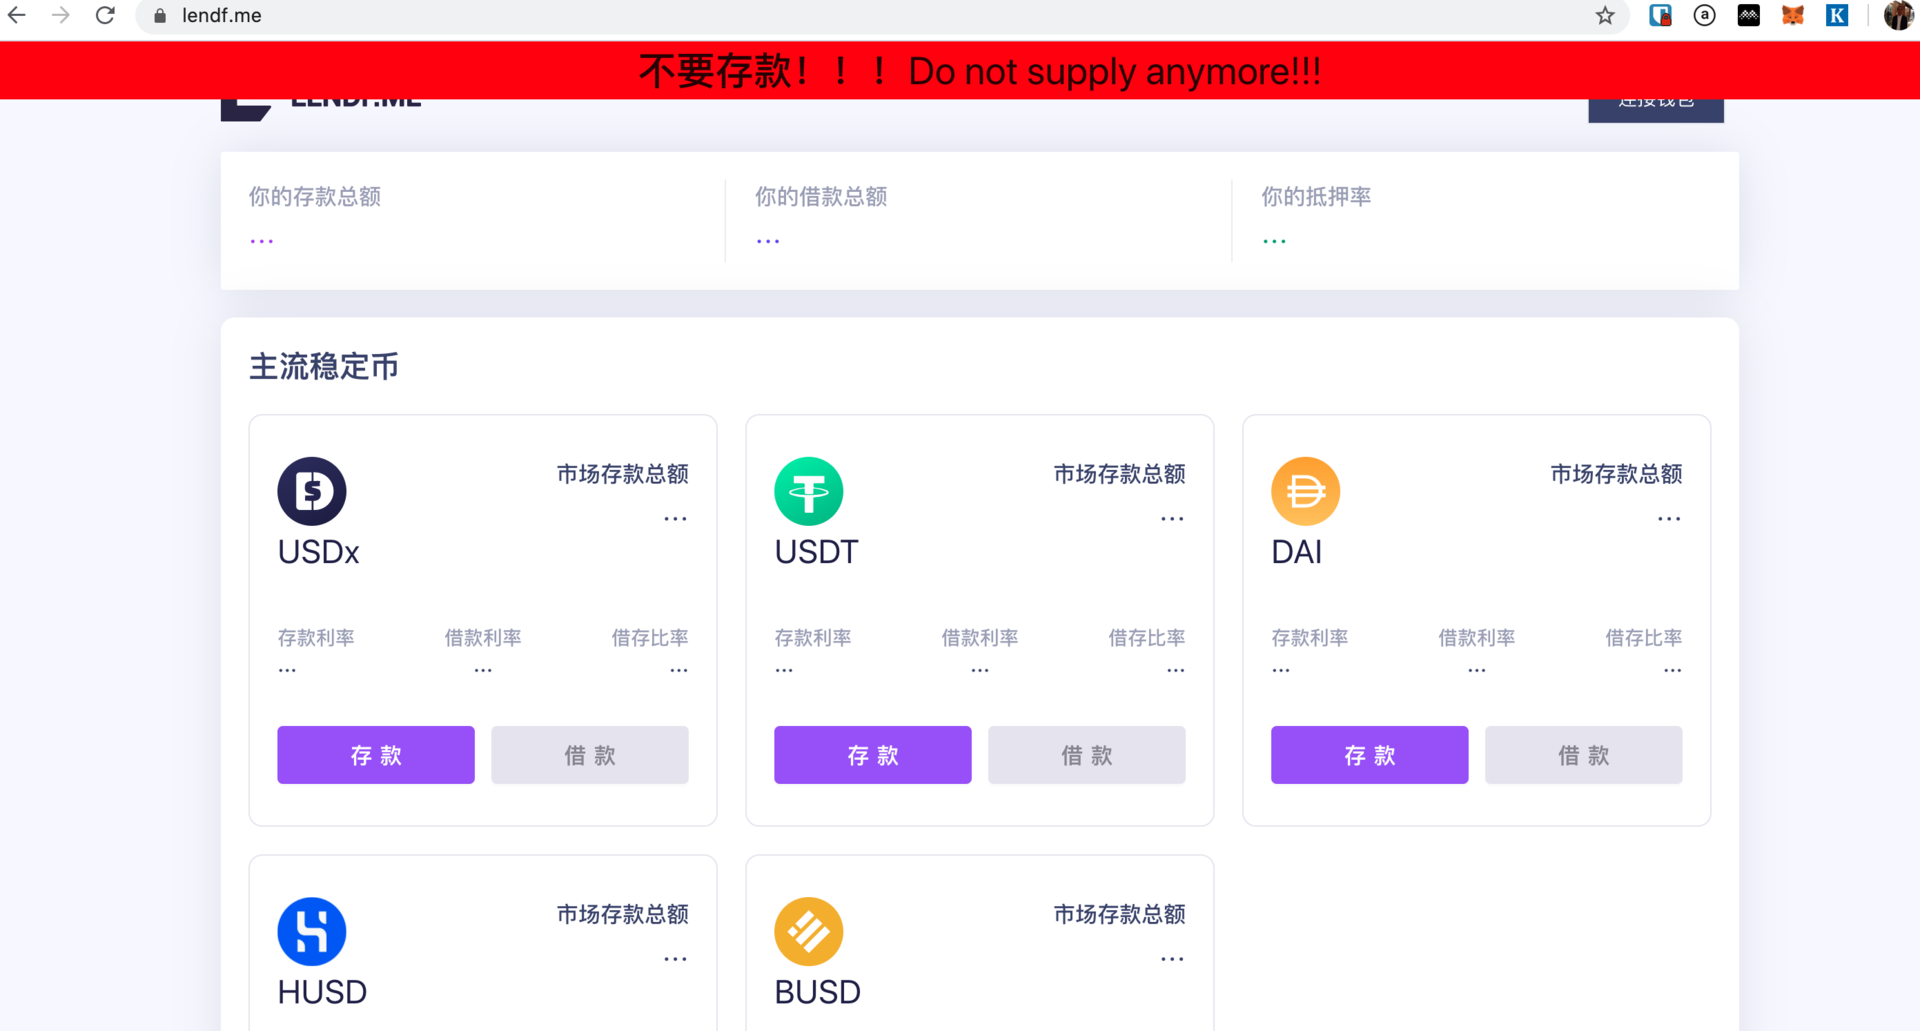The height and width of the screenshot is (1031, 1920).
Task: Click the 'USDx' token name
Action: point(318,552)
